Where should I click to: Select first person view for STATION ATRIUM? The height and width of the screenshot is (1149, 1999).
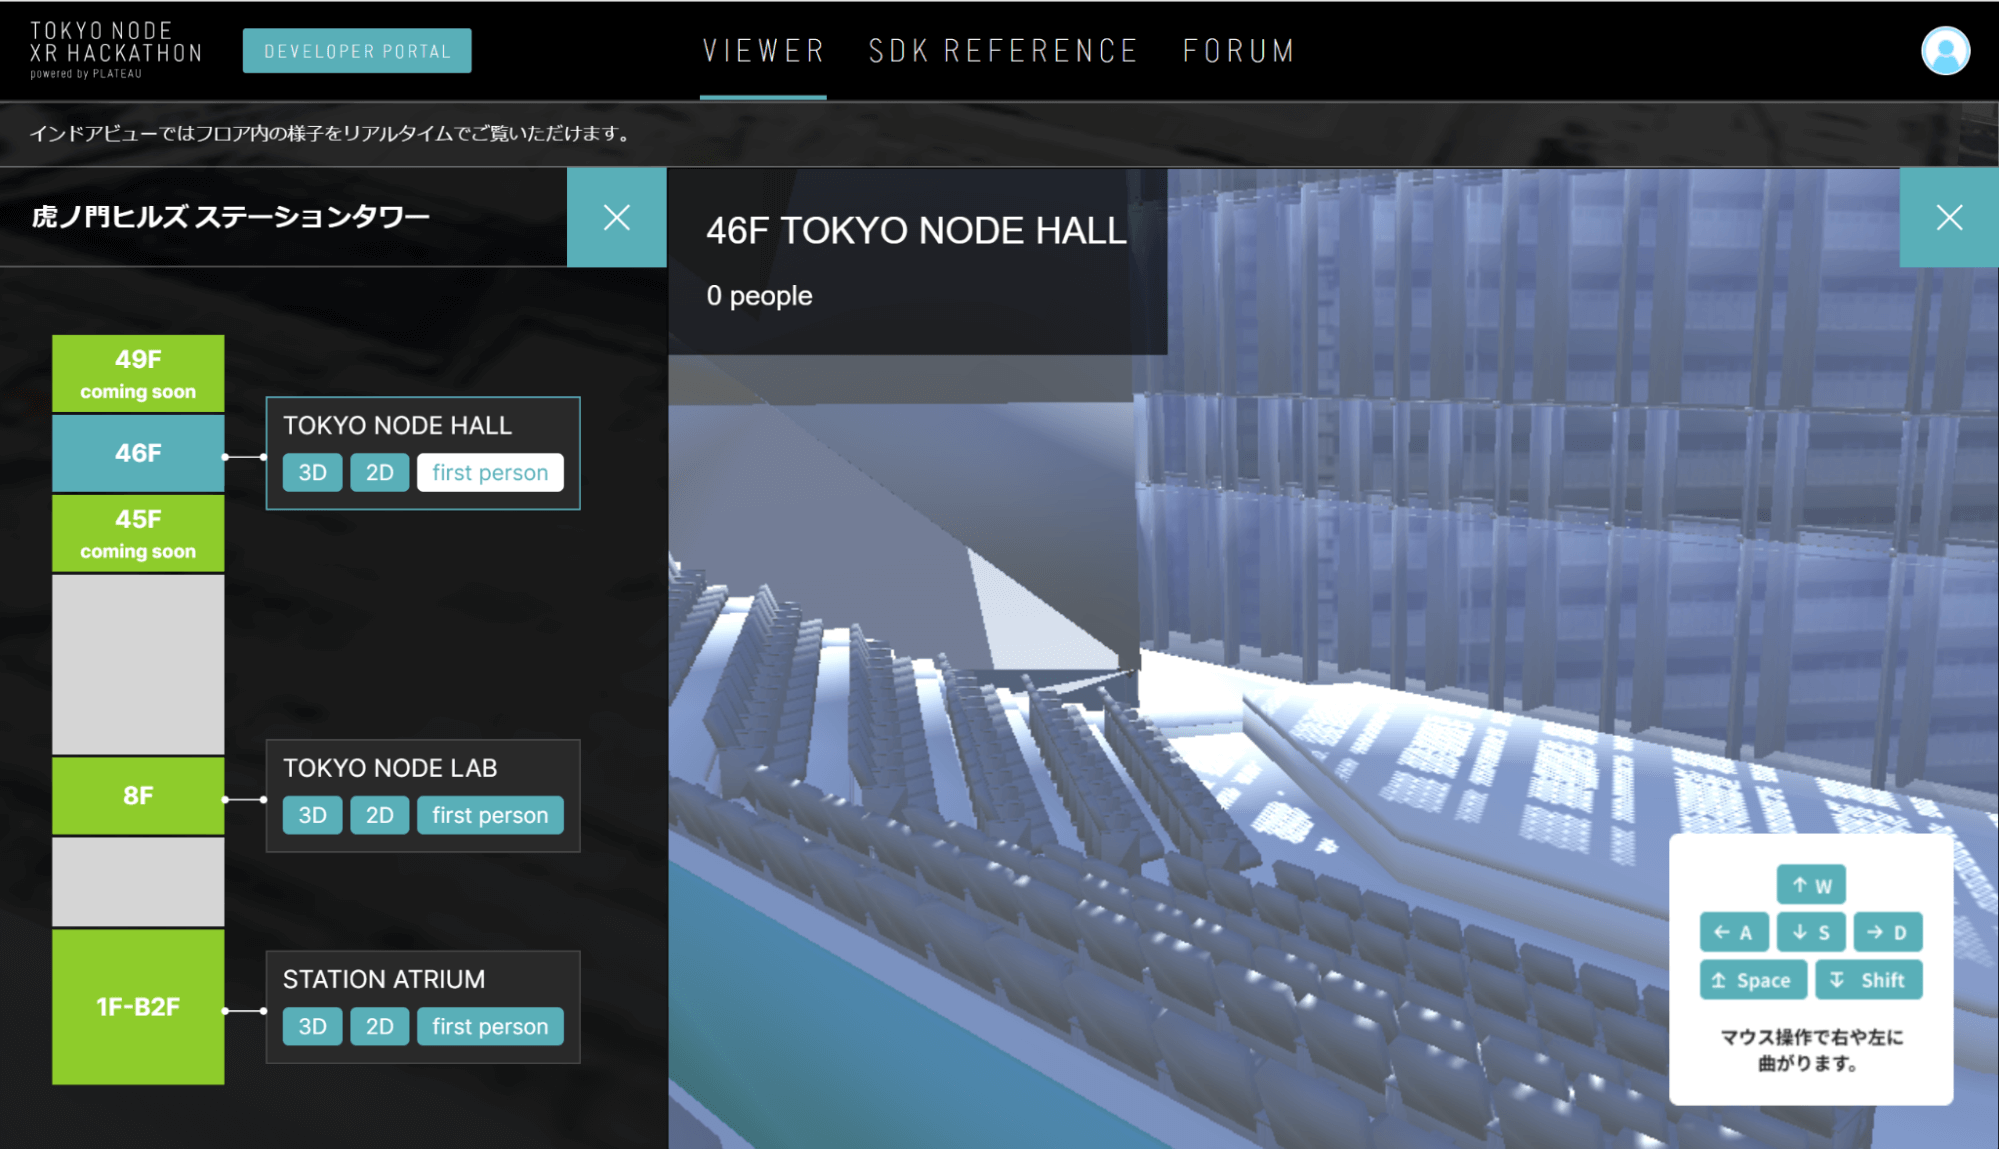tap(490, 1026)
